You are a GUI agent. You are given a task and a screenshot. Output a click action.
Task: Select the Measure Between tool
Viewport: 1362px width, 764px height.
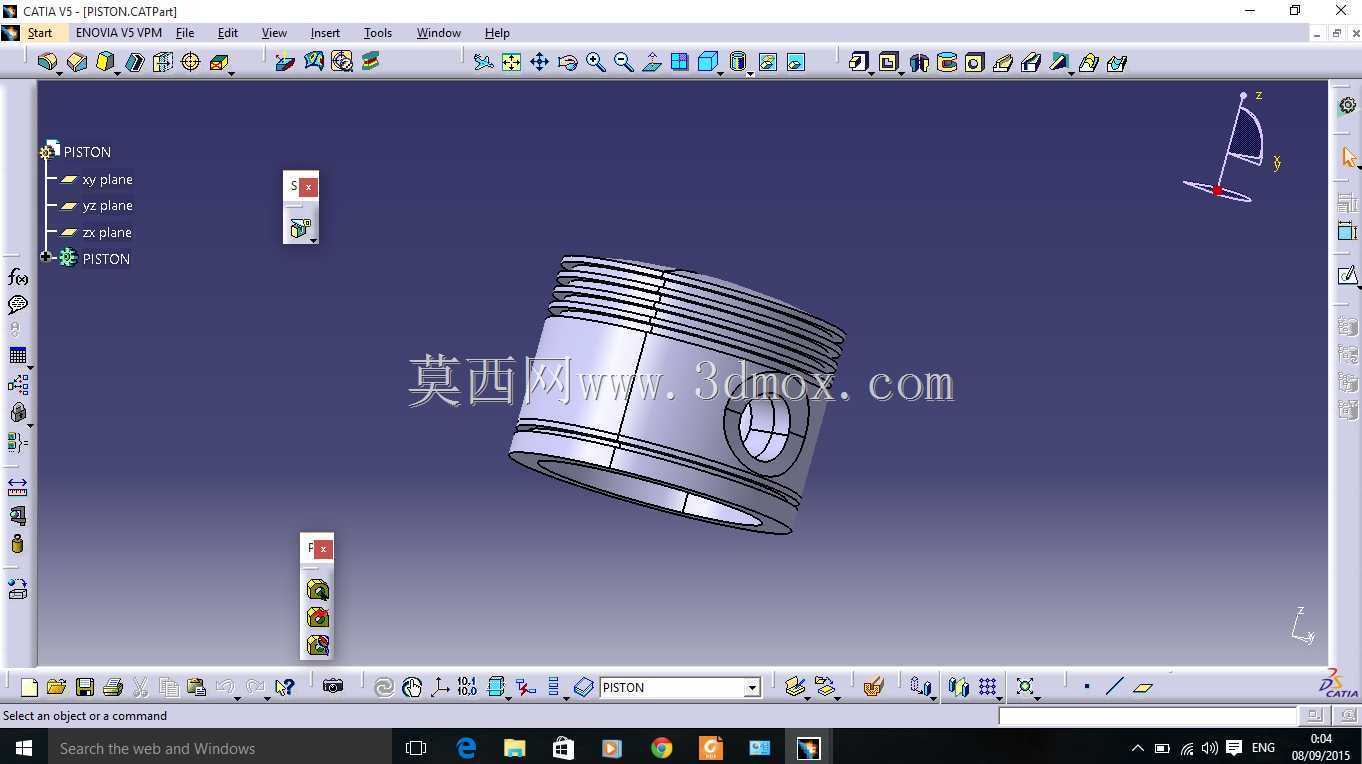click(17, 487)
